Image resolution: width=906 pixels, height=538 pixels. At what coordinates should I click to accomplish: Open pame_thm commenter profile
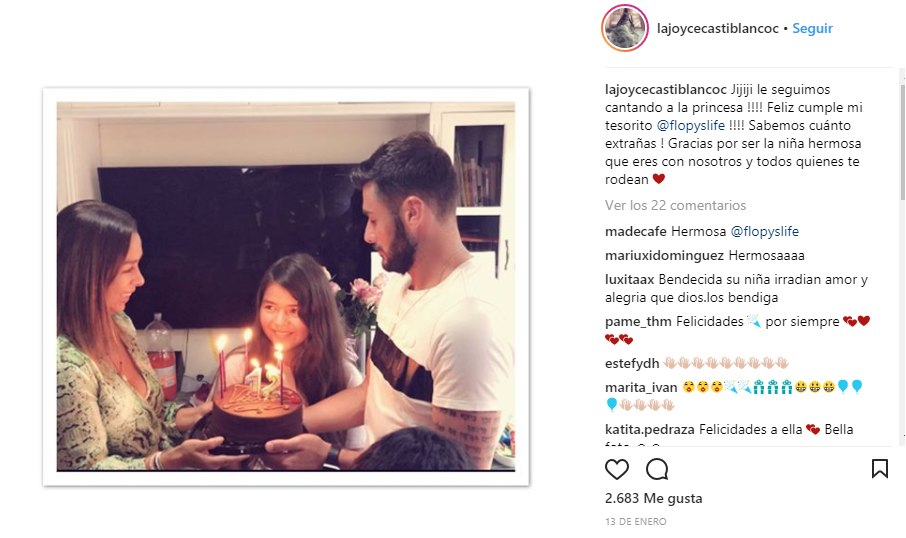coord(638,321)
